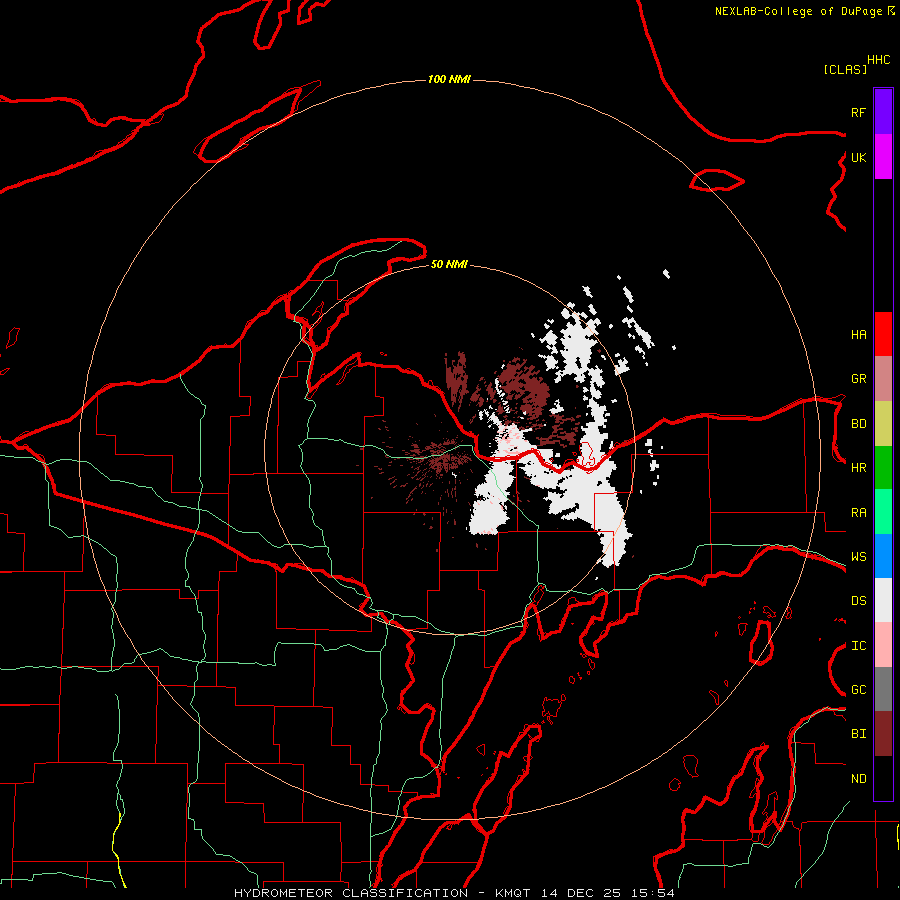Screen dimensions: 900x900
Task: Click the HHC product label
Action: click(879, 60)
